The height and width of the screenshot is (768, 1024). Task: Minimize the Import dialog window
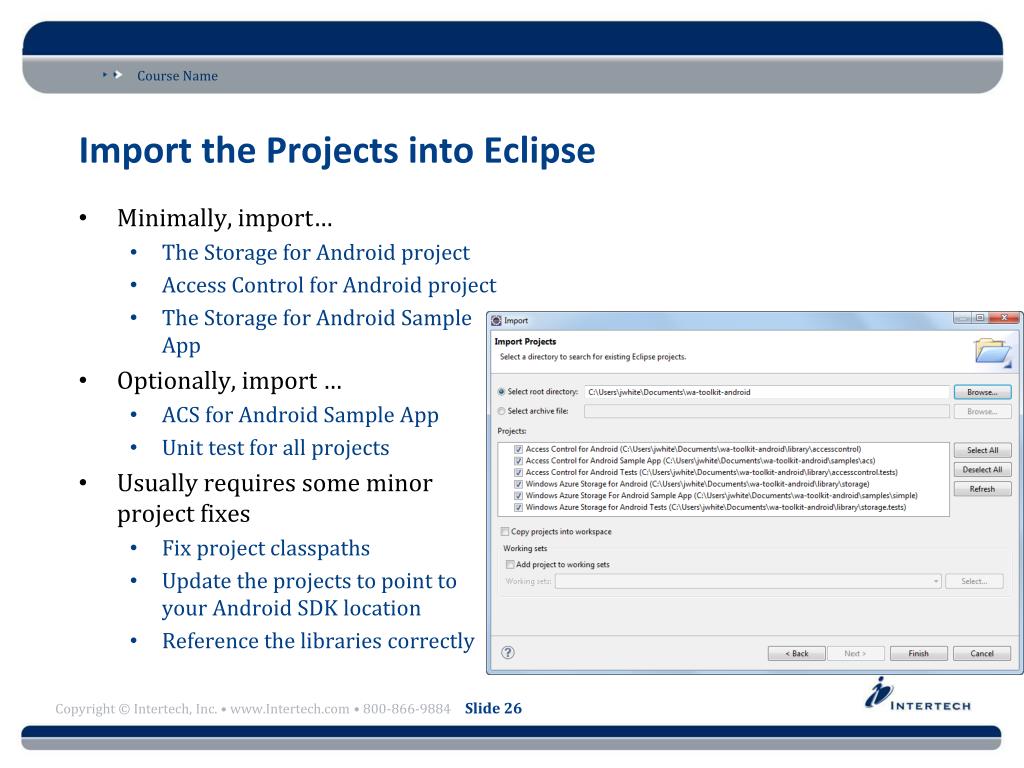tap(963, 318)
